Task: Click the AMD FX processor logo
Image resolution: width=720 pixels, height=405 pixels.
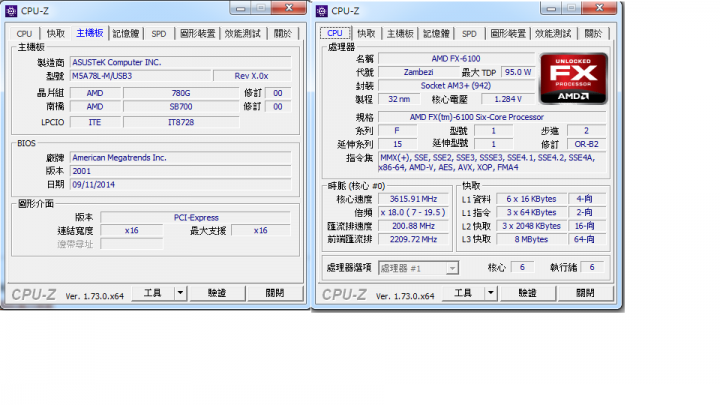Action: 573,79
